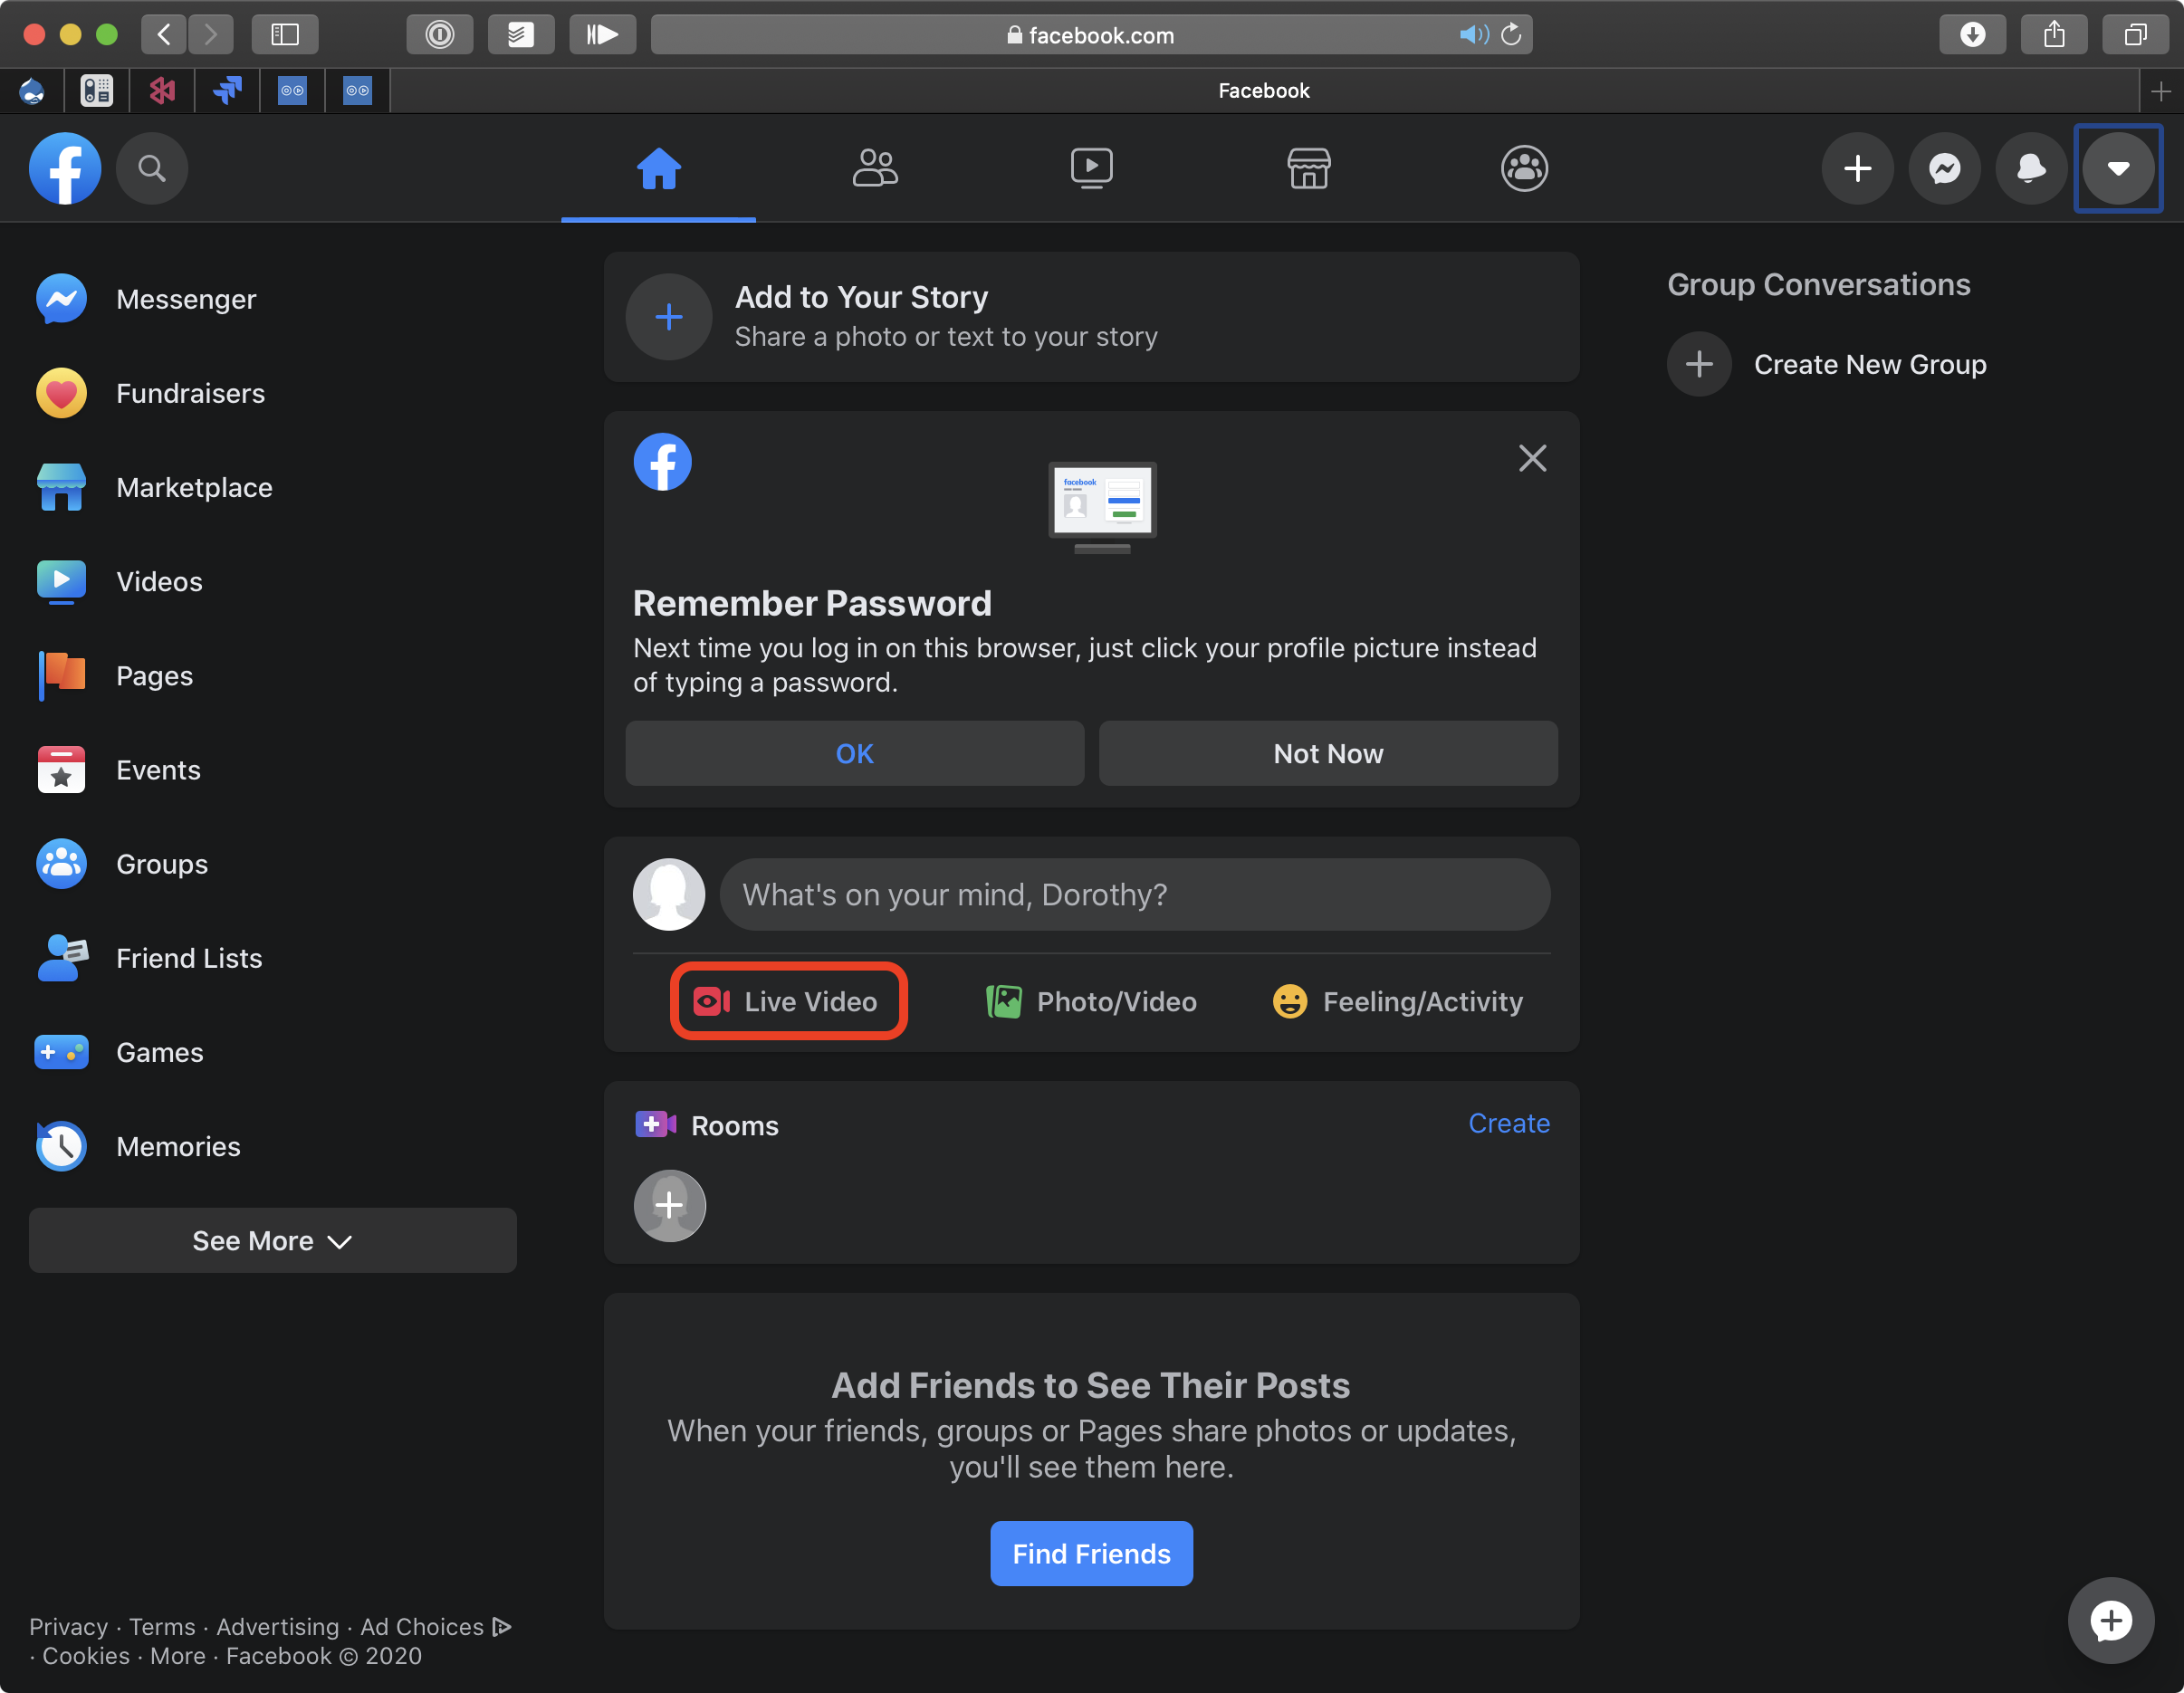Click the plus to Add to Your Story
The width and height of the screenshot is (2184, 1693).
[669, 317]
